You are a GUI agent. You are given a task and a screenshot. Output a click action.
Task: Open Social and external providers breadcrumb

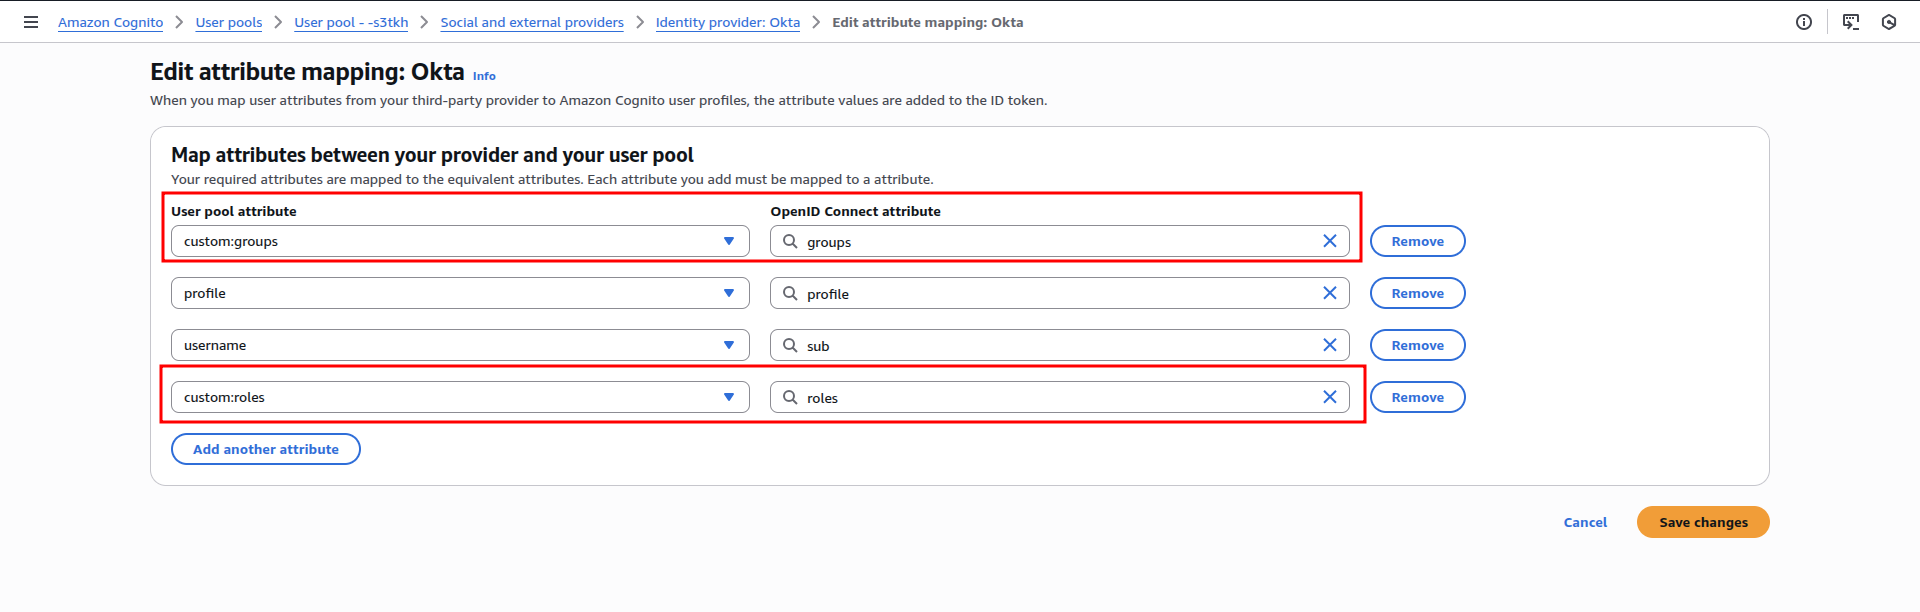[532, 22]
